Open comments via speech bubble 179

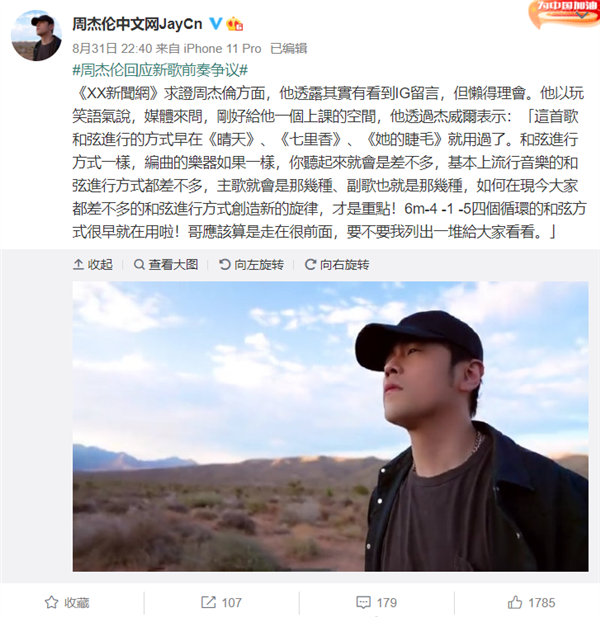click(x=377, y=602)
